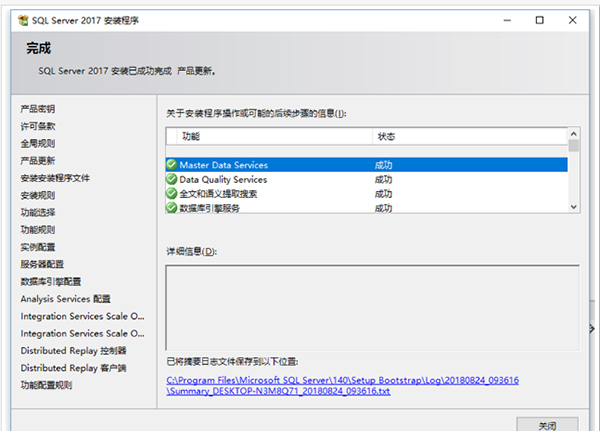Click the 关闭 button

click(x=547, y=426)
